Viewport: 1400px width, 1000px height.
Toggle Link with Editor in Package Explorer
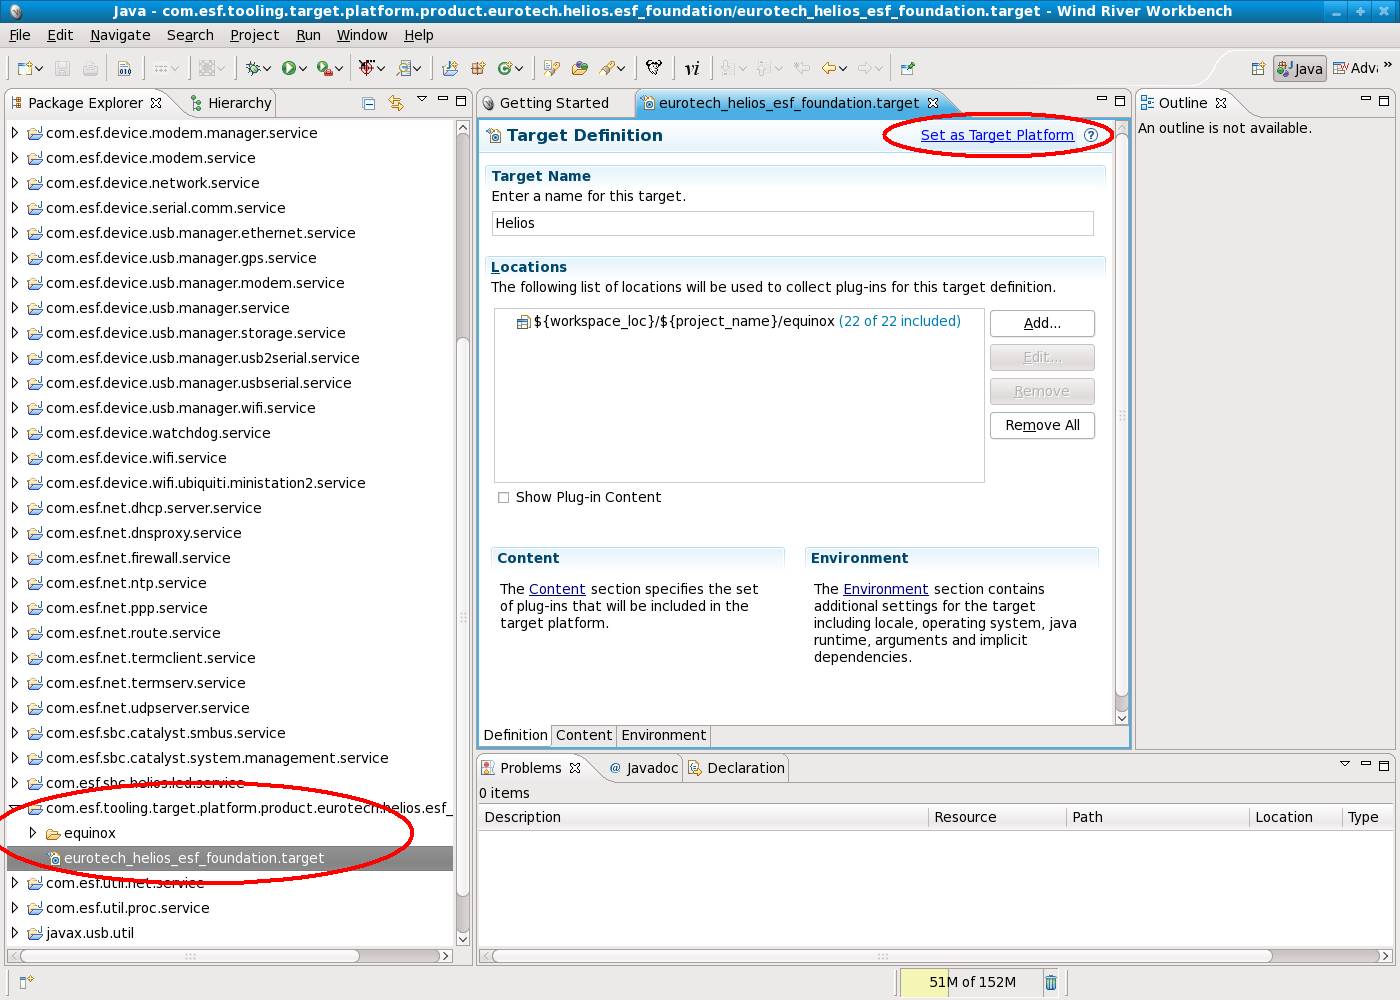click(x=396, y=102)
